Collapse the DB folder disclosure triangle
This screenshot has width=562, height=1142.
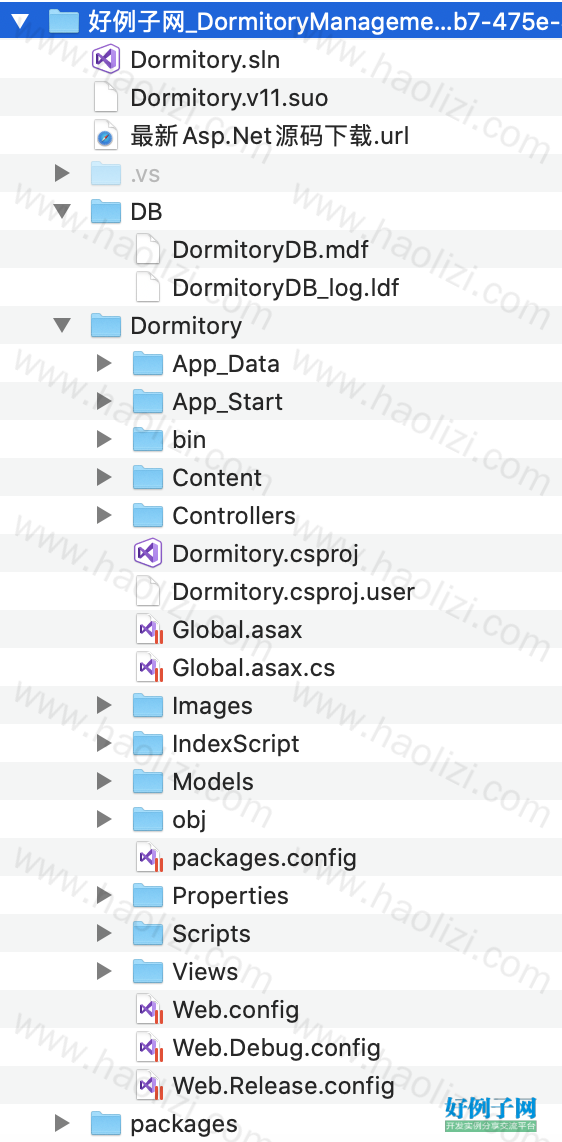pos(62,212)
